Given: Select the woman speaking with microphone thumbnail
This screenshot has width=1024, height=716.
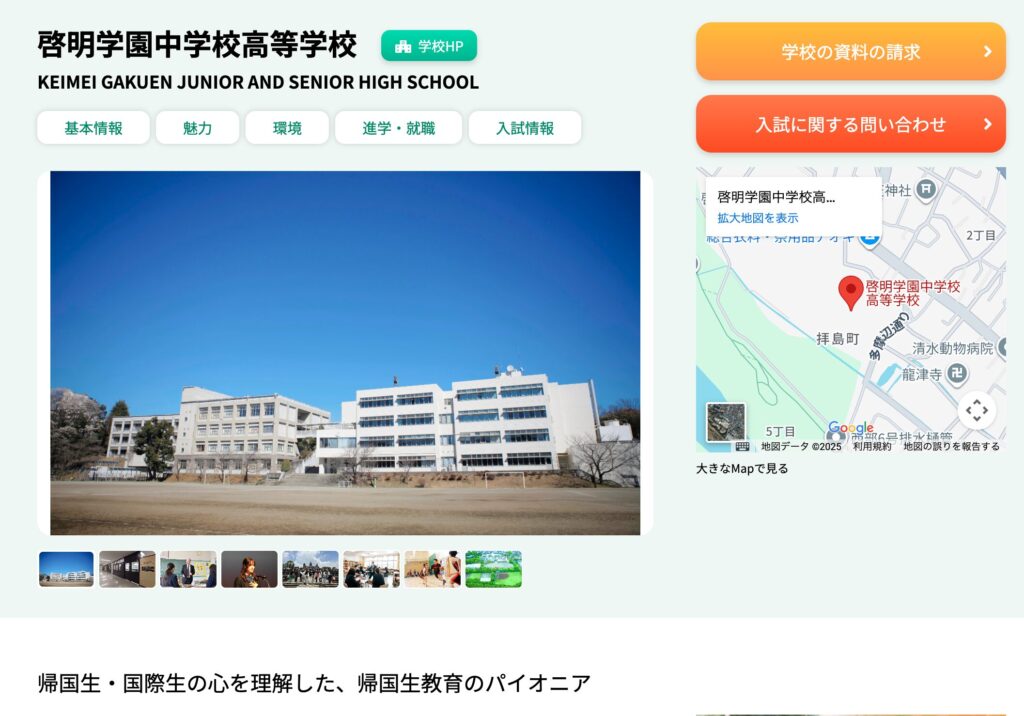Looking at the screenshot, I should click(249, 569).
